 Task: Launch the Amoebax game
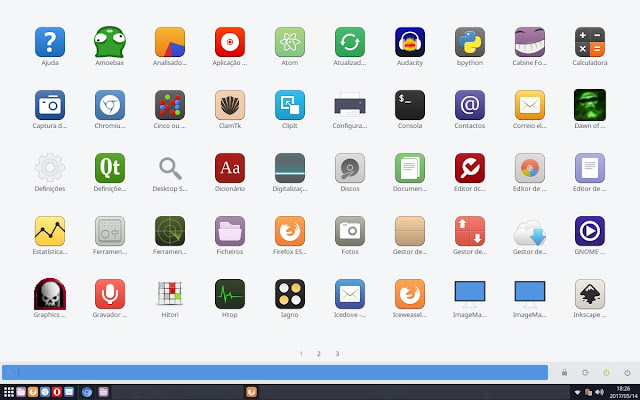(110, 42)
